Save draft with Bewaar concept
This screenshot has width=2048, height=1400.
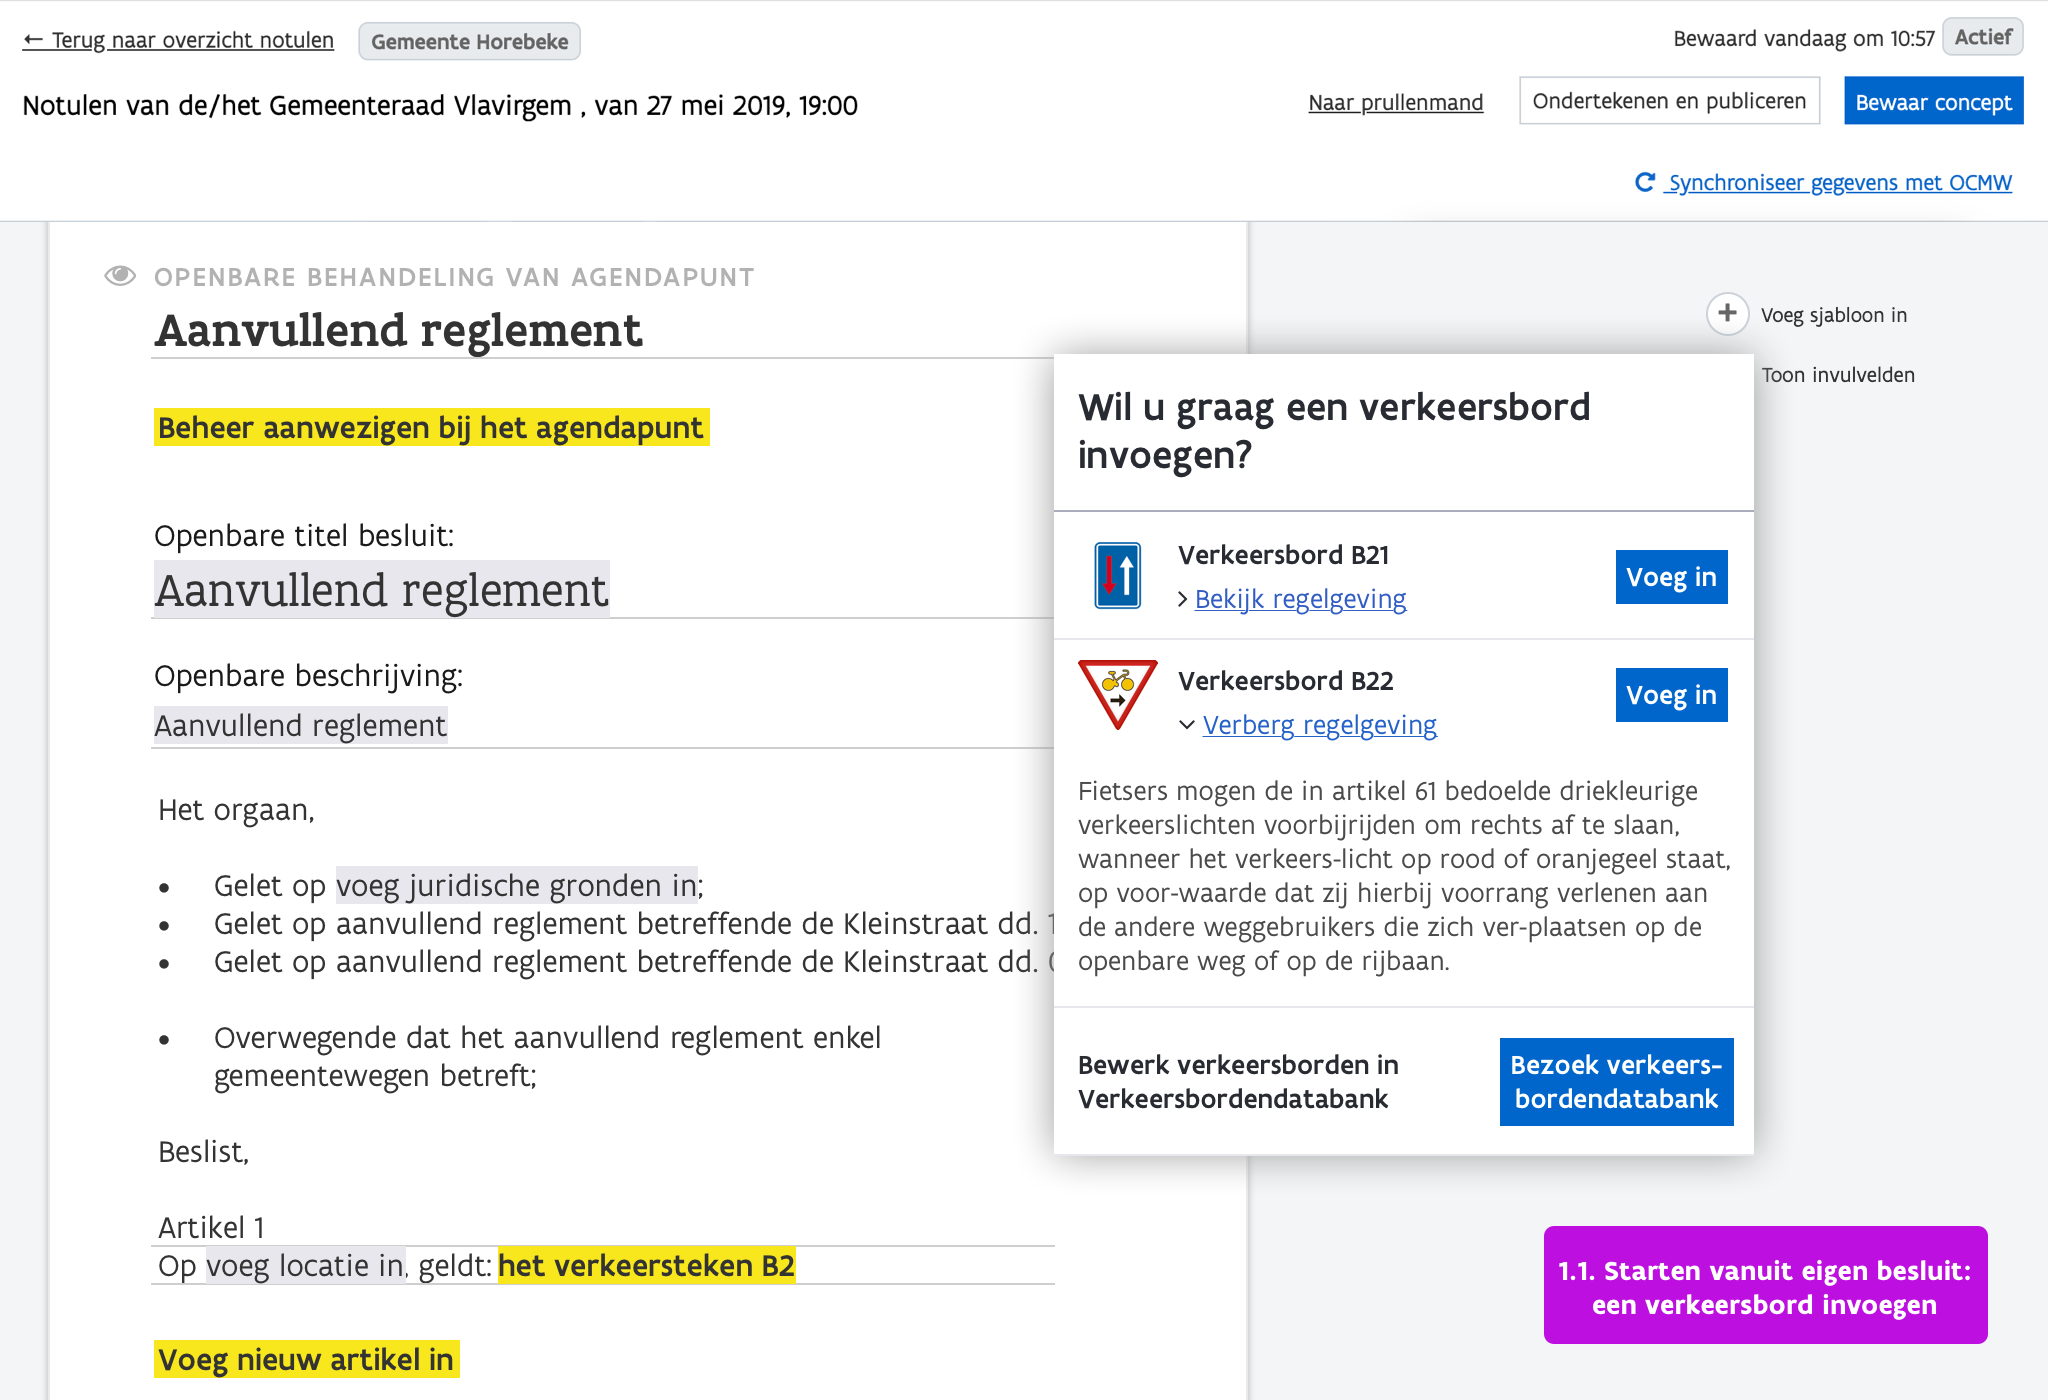[x=1933, y=102]
